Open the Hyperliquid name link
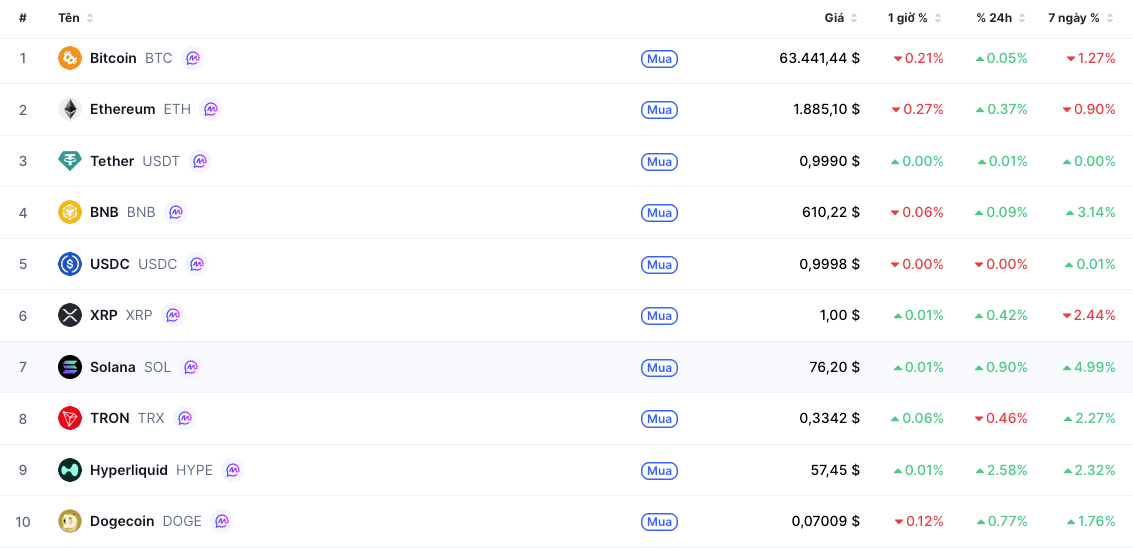This screenshot has width=1133, height=548. [x=129, y=470]
